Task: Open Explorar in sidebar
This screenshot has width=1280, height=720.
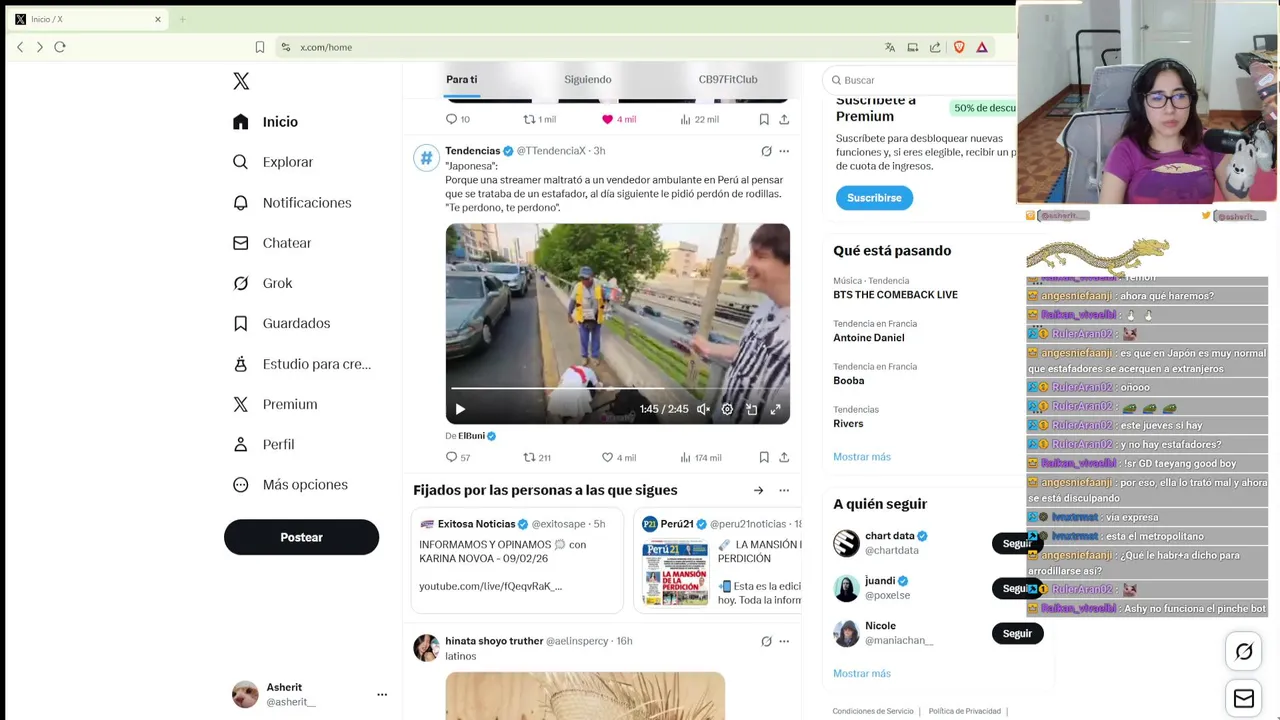Action: coord(273,162)
